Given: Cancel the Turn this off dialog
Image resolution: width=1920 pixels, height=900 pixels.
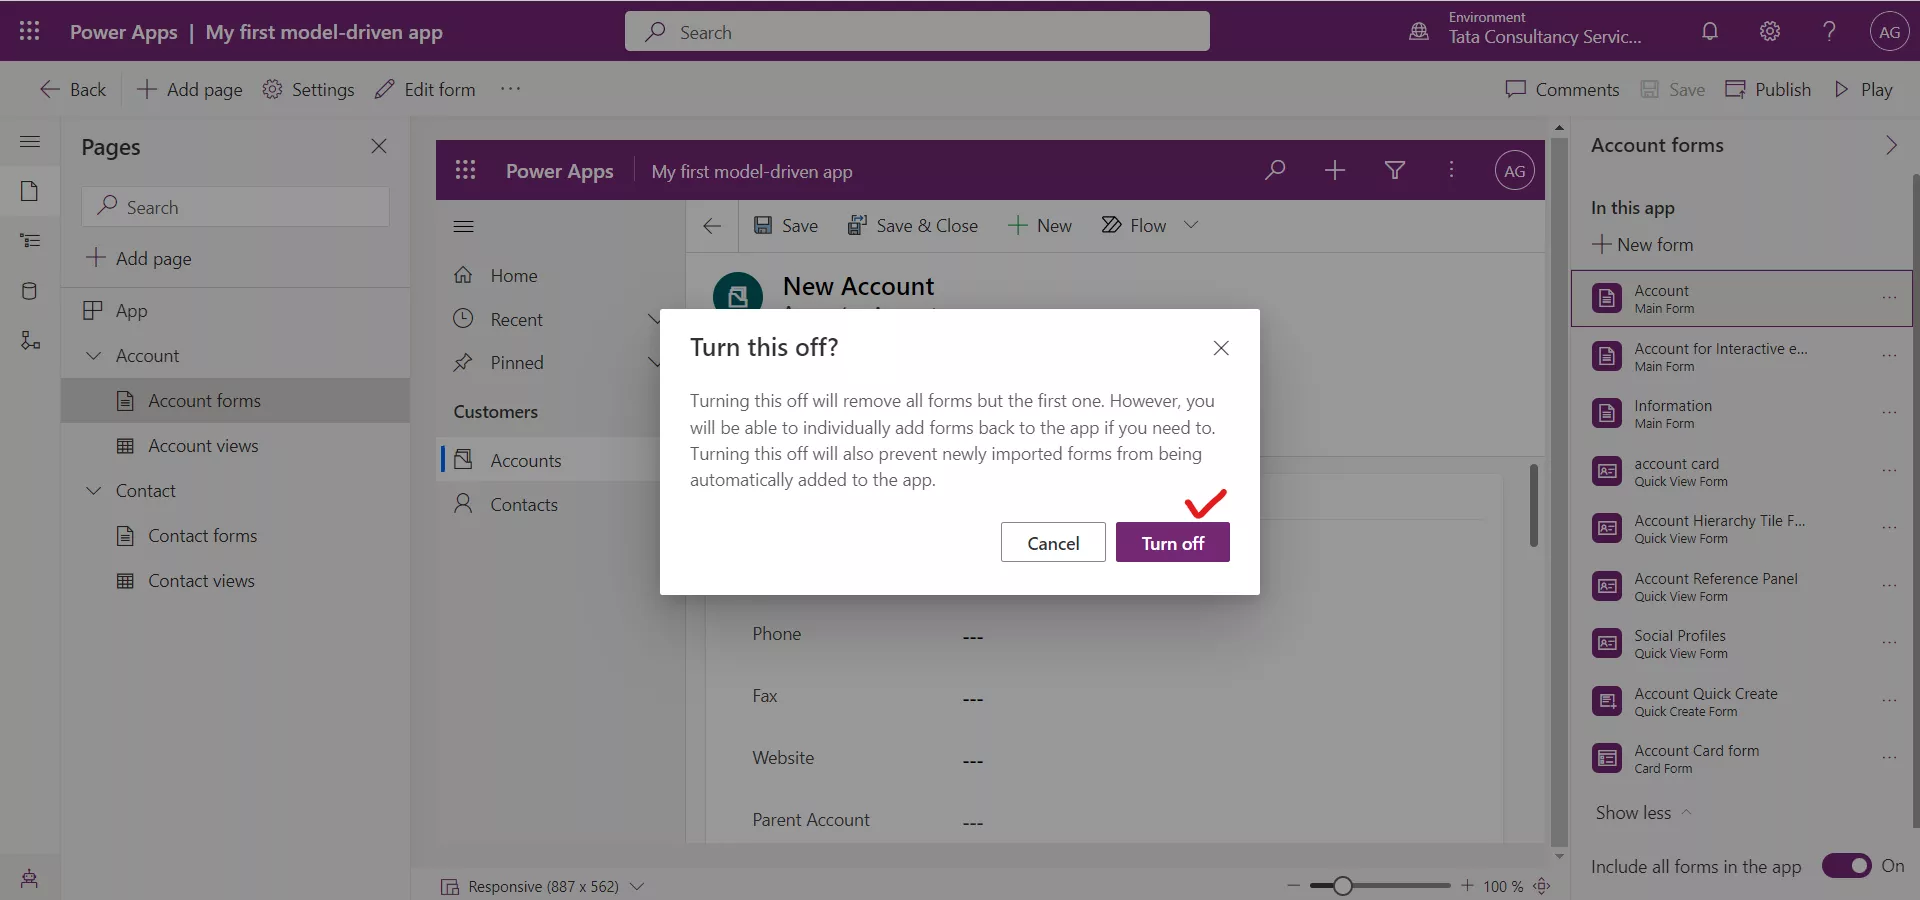Looking at the screenshot, I should [x=1053, y=543].
